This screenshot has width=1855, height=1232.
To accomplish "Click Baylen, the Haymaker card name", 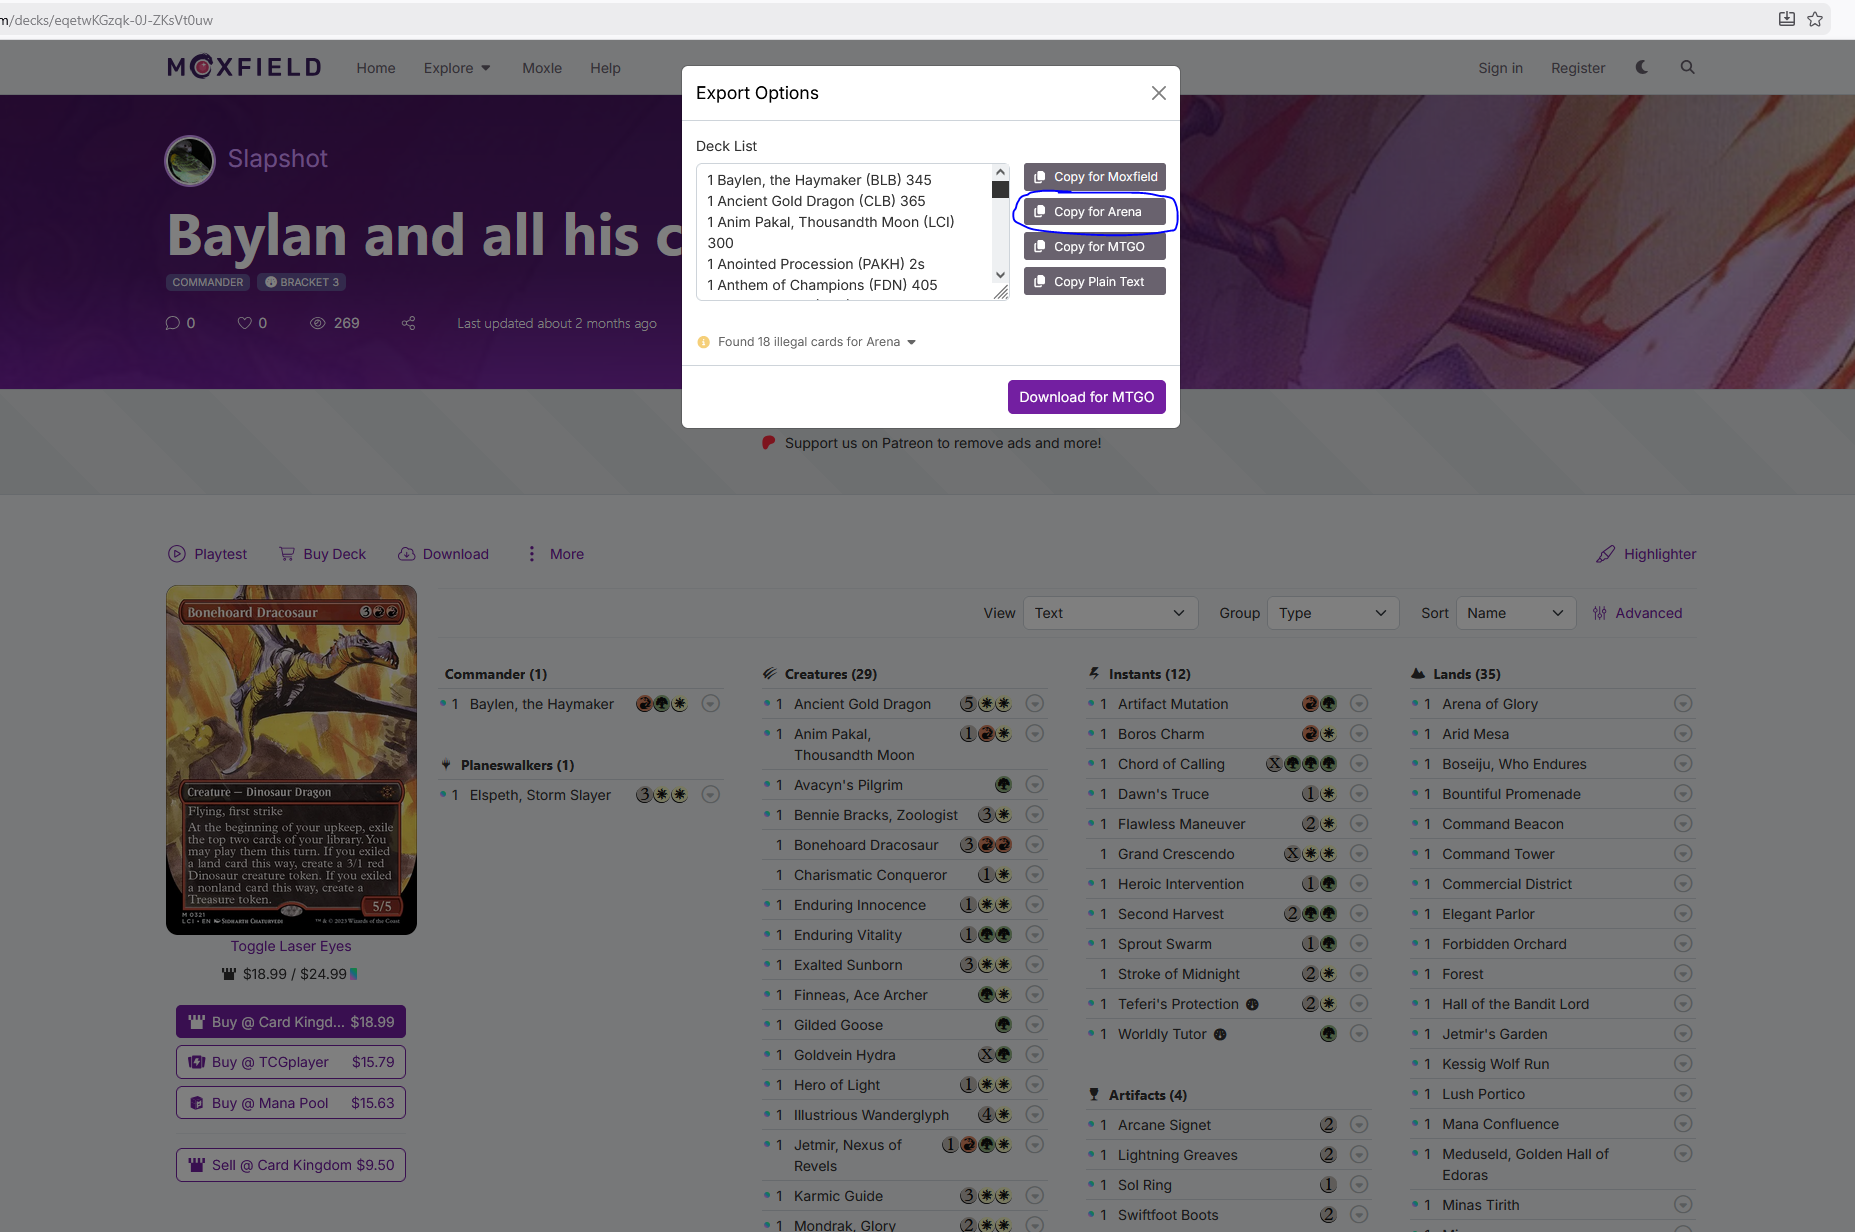I will tap(542, 704).
